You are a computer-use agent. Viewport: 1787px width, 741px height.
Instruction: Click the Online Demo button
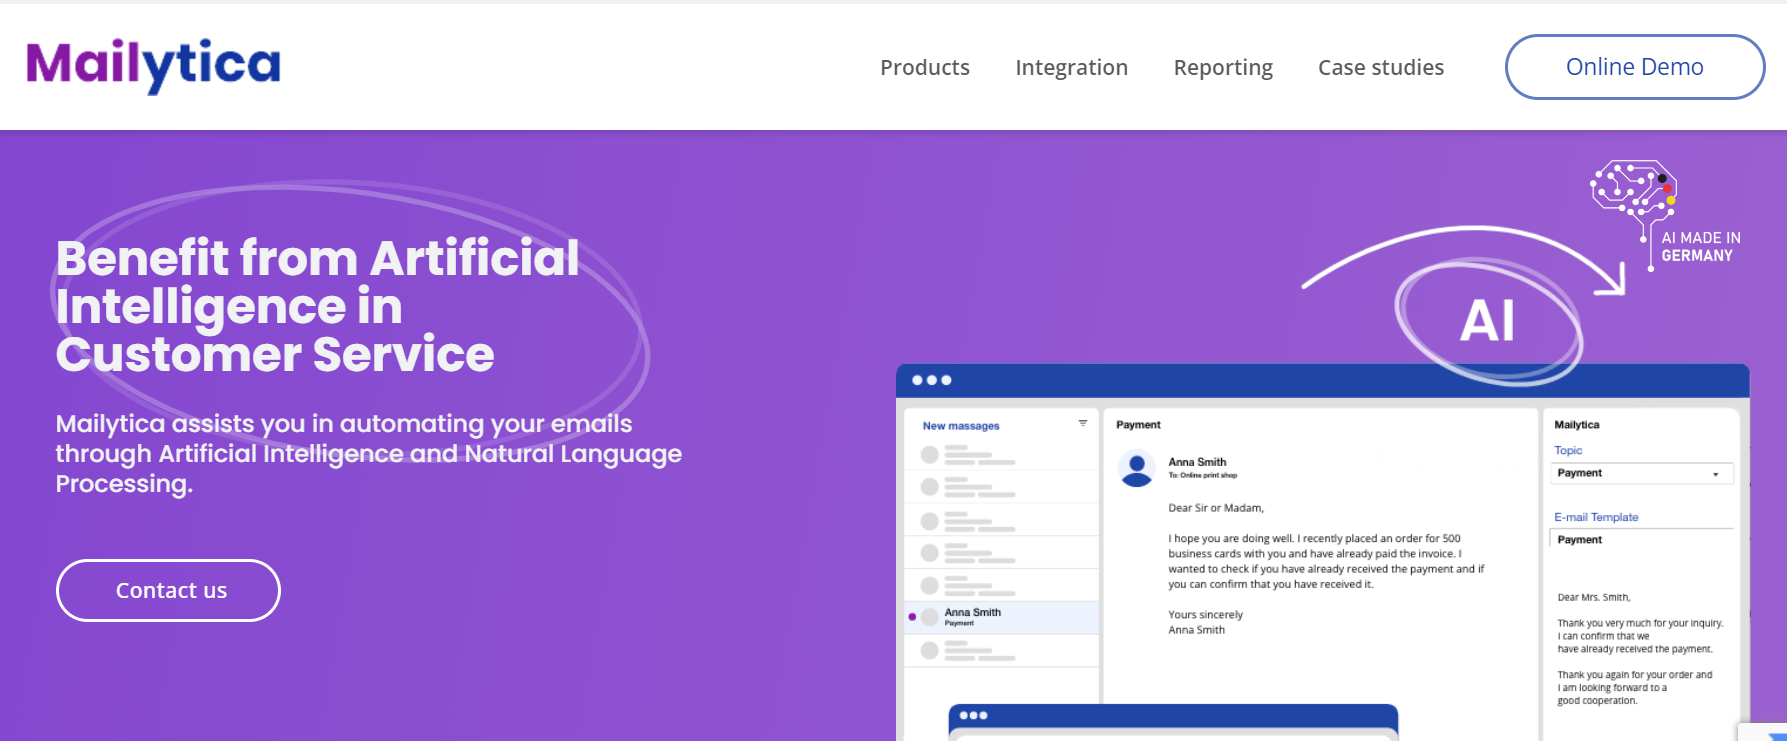[1634, 67]
